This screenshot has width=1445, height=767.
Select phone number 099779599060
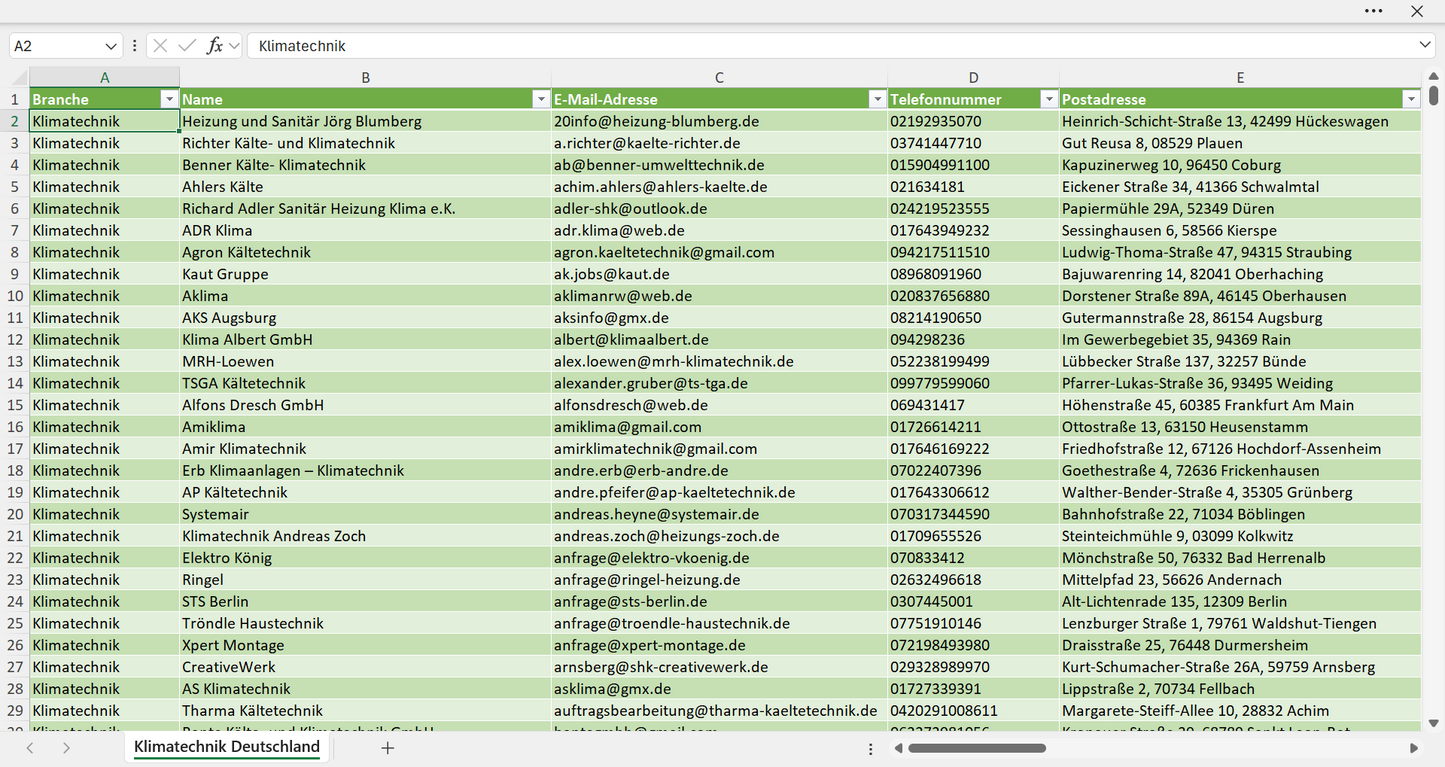(974, 383)
